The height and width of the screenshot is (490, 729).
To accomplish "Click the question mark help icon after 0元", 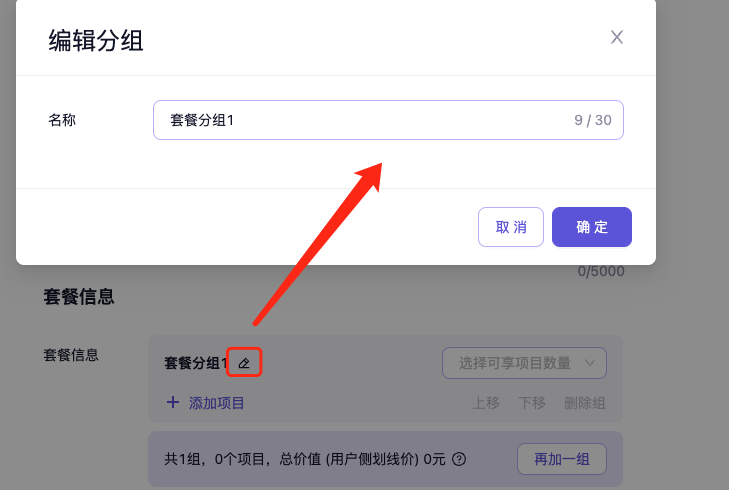I will [459, 460].
